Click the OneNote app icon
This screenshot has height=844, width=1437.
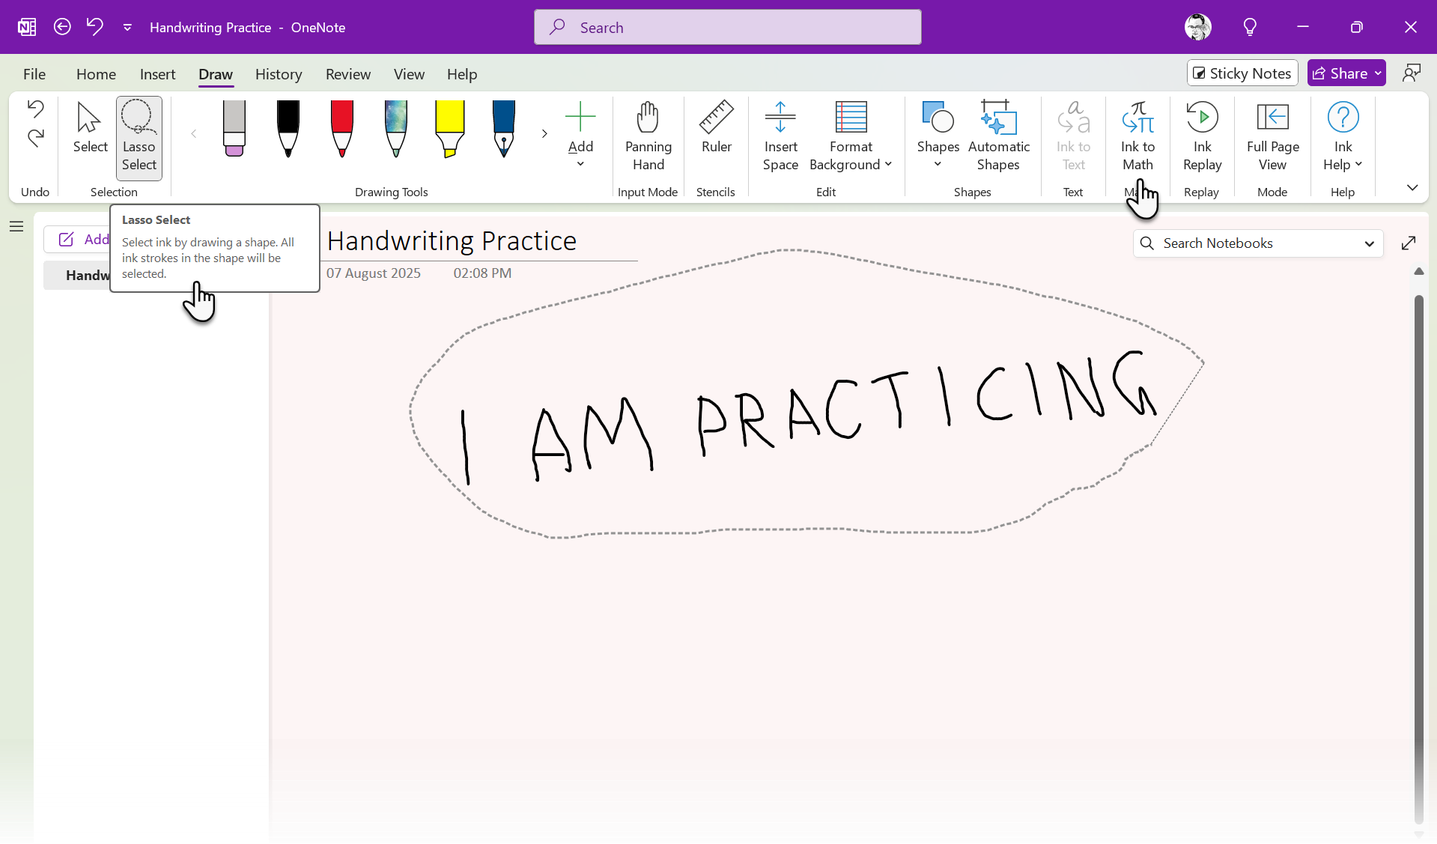point(27,27)
